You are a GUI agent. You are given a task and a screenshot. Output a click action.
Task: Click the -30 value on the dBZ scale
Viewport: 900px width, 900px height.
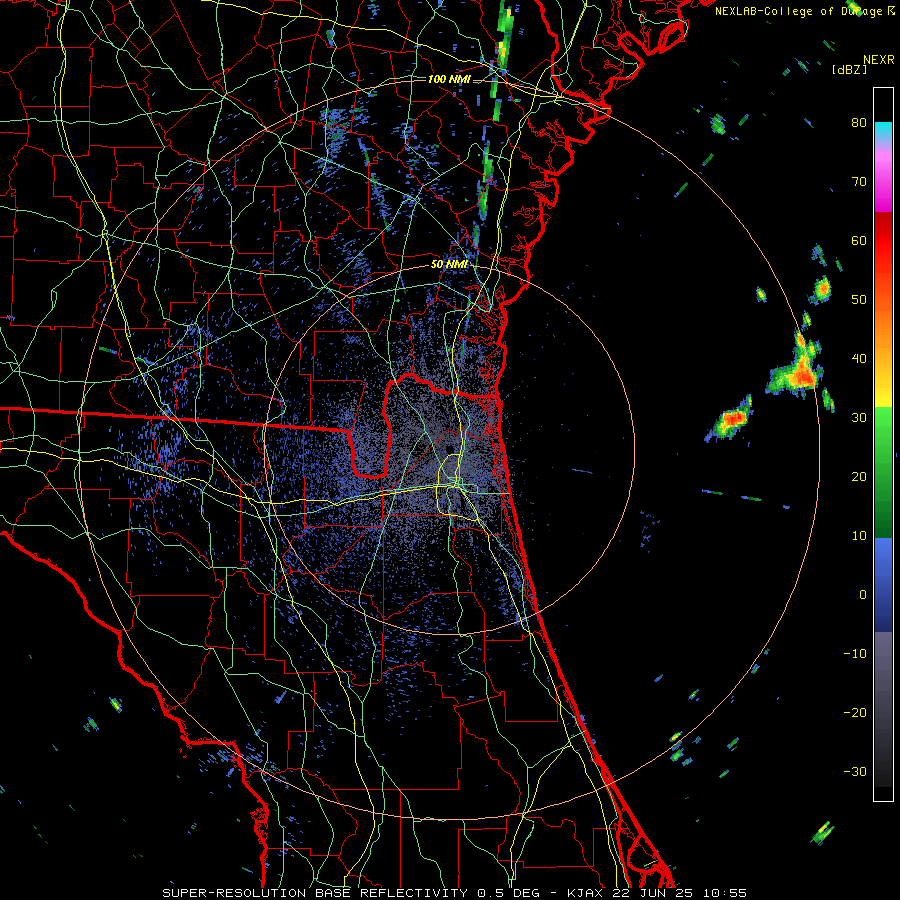pyautogui.click(x=855, y=771)
